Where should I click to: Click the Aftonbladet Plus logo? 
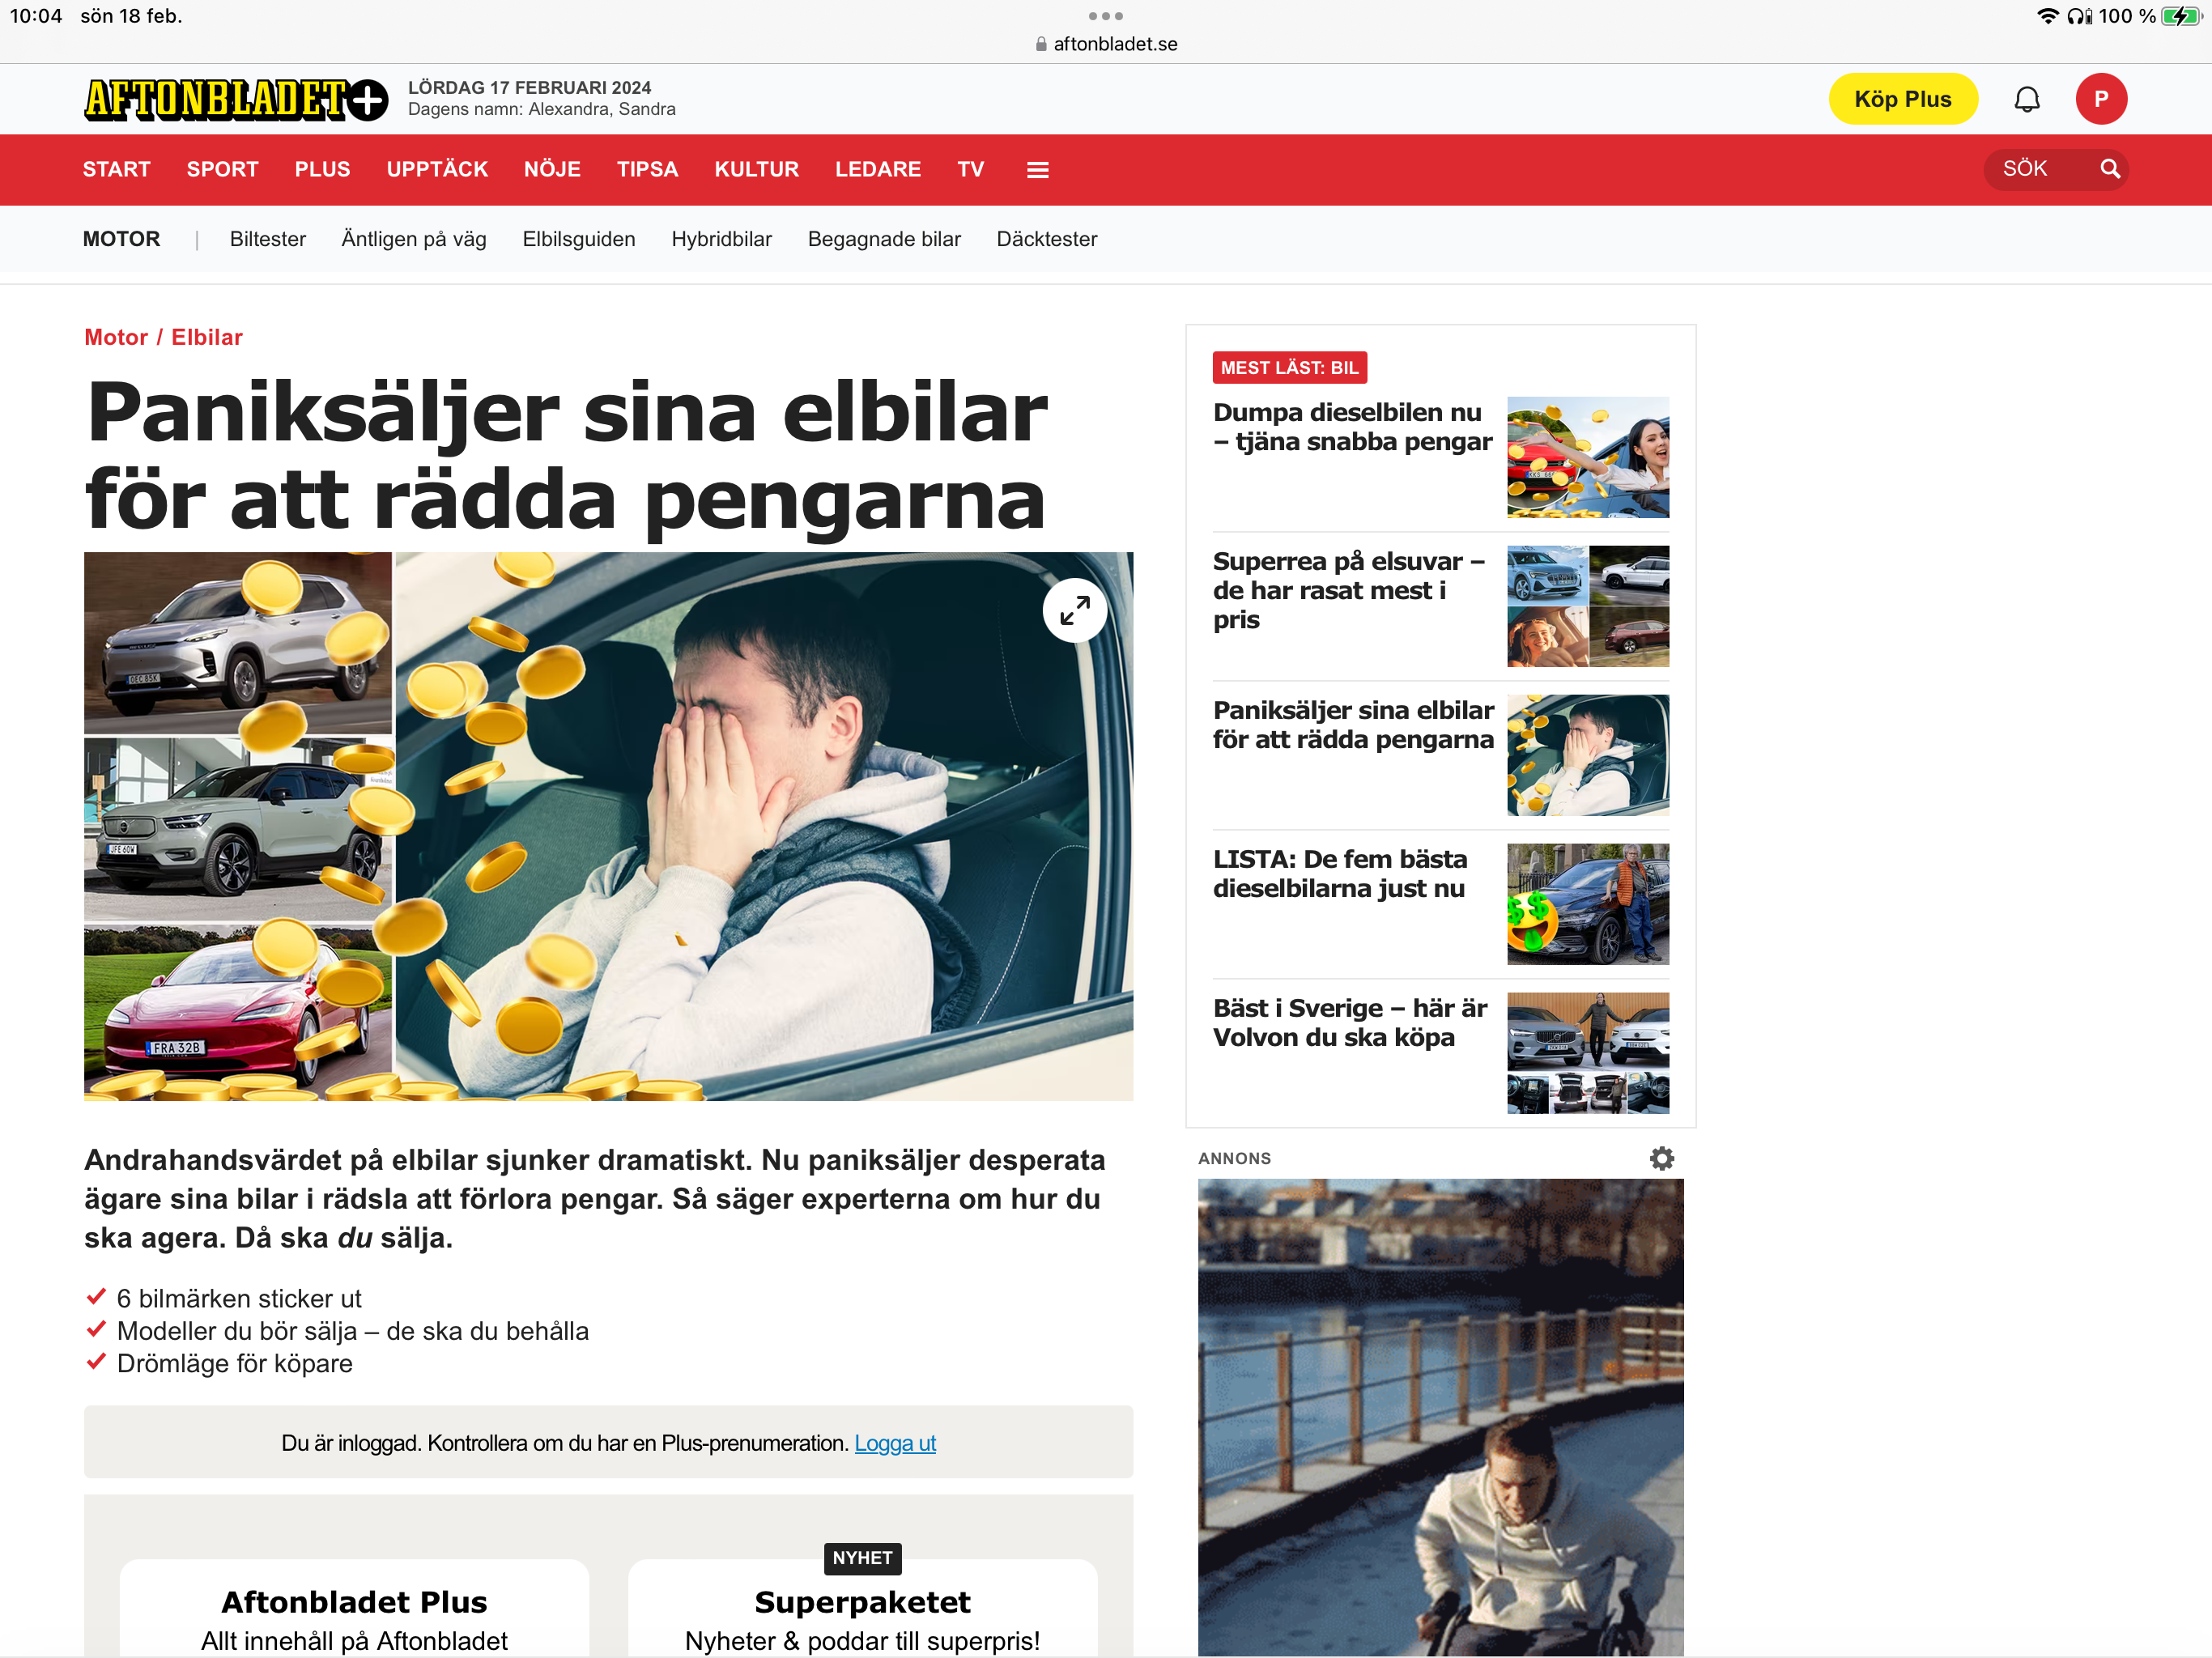[x=235, y=99]
